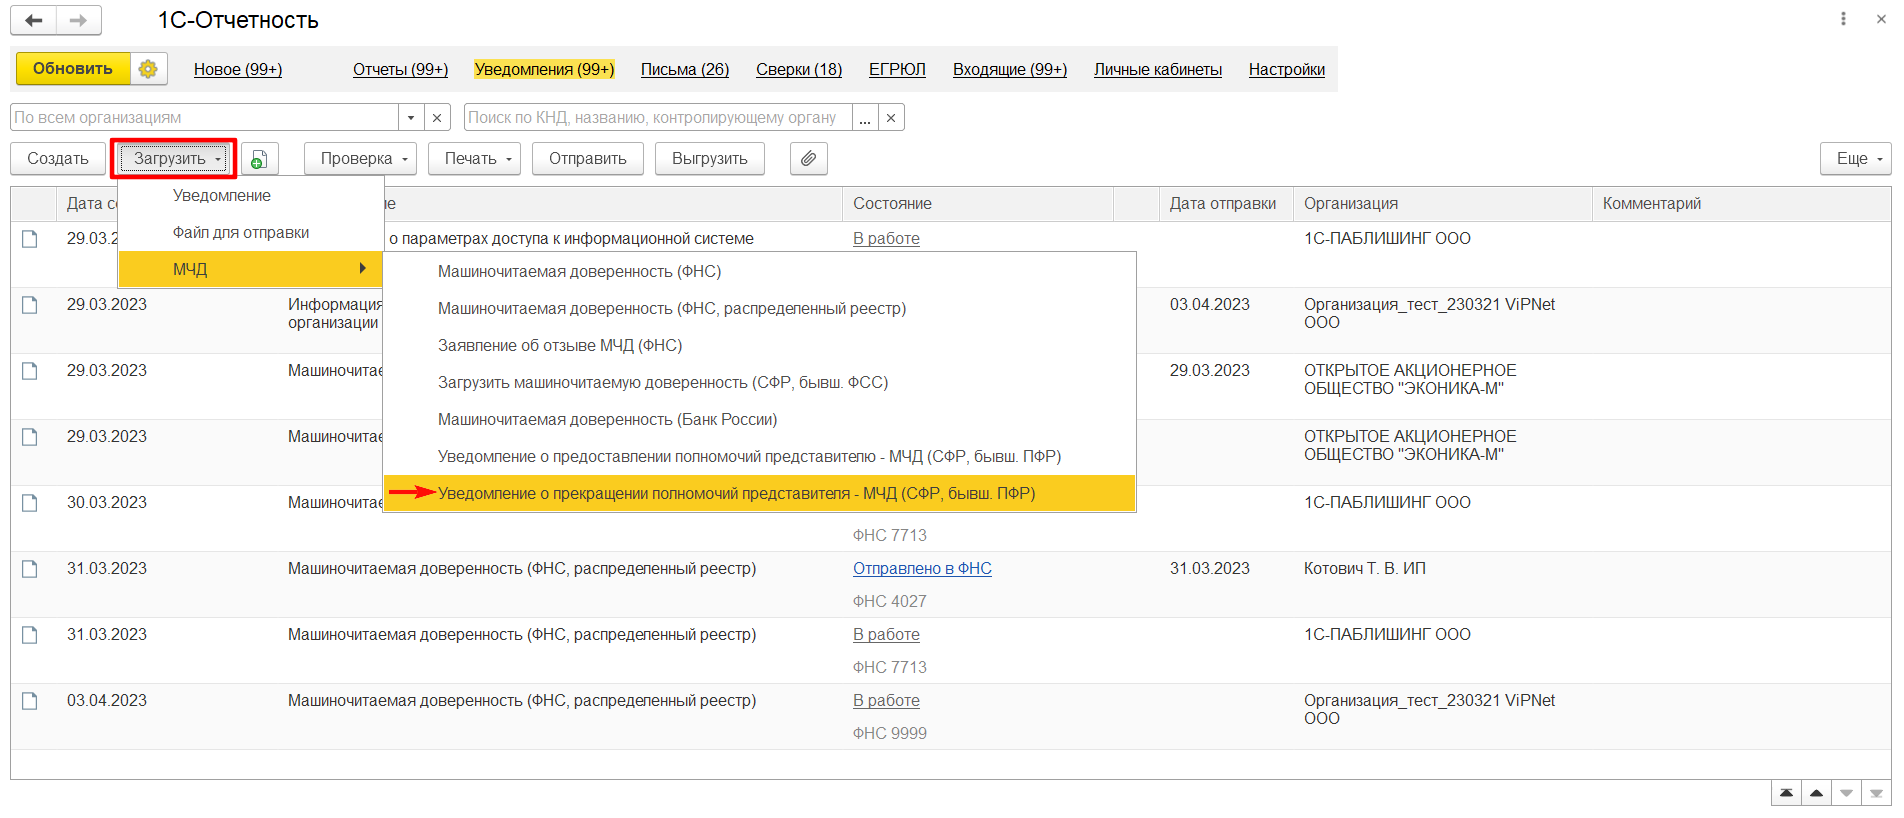1904x818 pixels.
Task: Click В работе link for ФНС 7713 row
Action: click(x=886, y=635)
